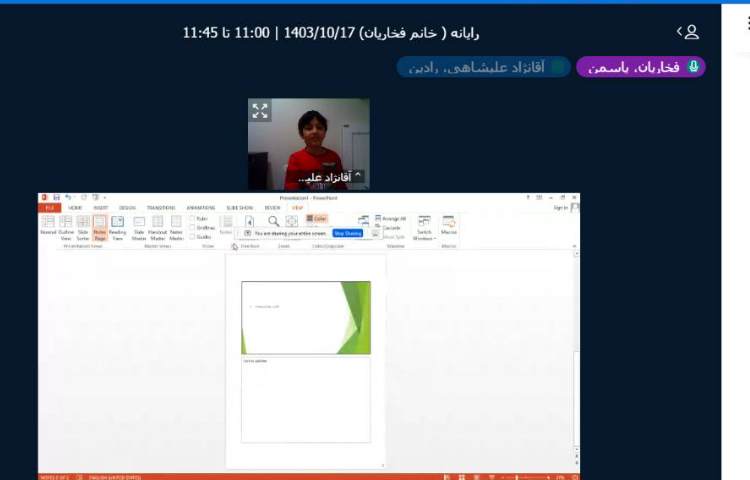The image size is (750, 480).
Task: Open the Macros button
Action: pos(449,225)
